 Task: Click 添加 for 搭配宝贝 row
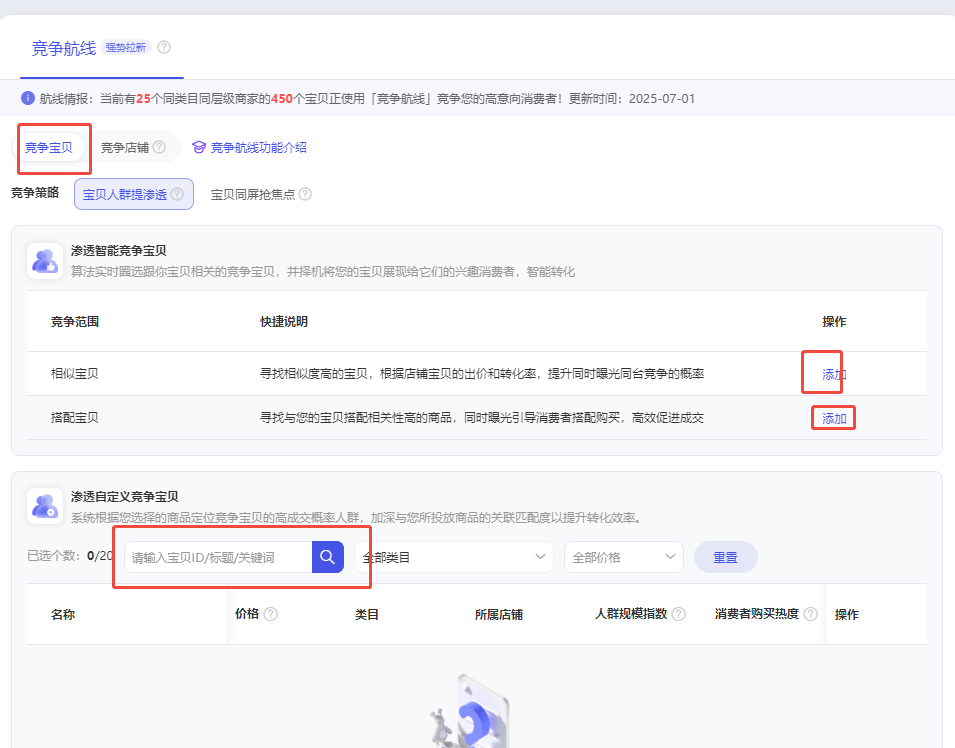click(x=834, y=418)
